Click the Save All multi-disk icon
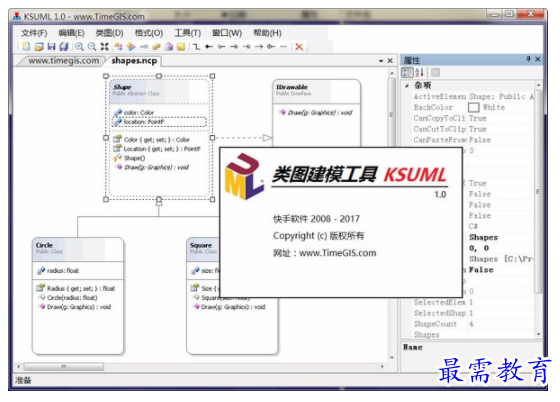 point(64,46)
